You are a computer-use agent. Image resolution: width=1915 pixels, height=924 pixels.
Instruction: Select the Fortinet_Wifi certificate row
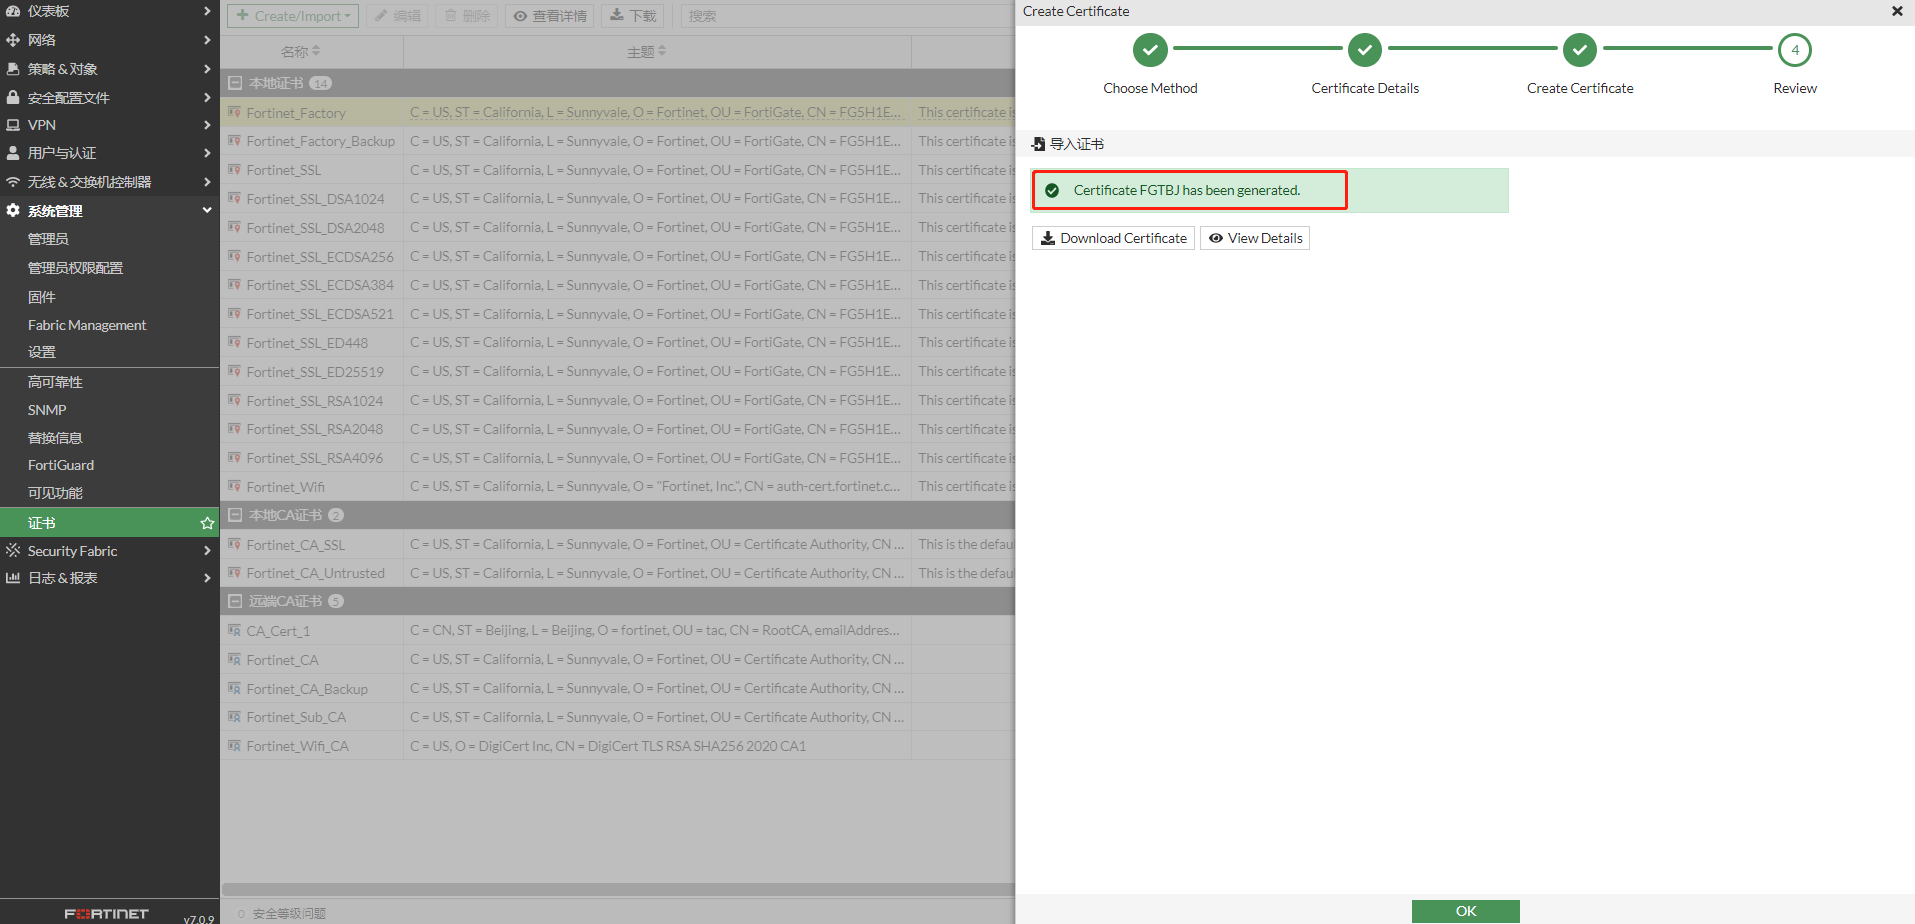618,487
